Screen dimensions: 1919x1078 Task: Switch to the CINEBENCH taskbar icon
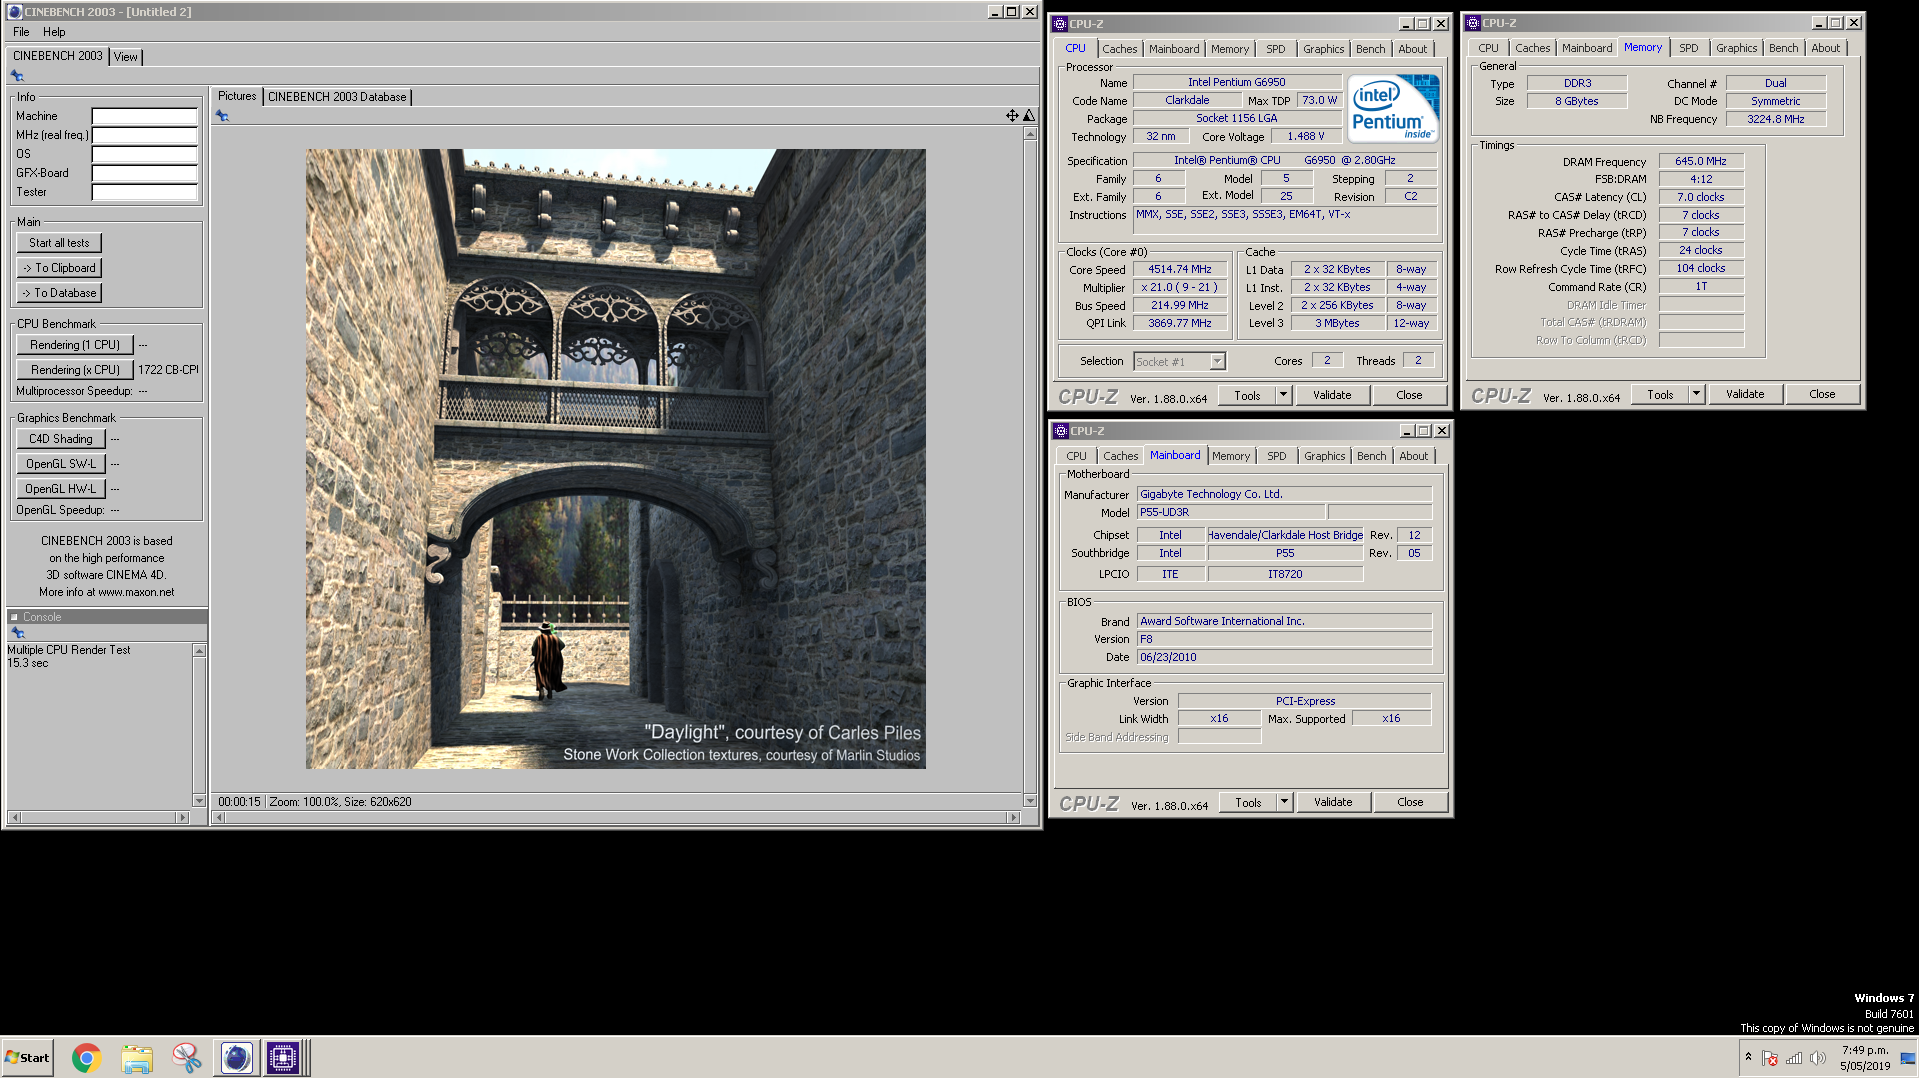click(x=236, y=1058)
